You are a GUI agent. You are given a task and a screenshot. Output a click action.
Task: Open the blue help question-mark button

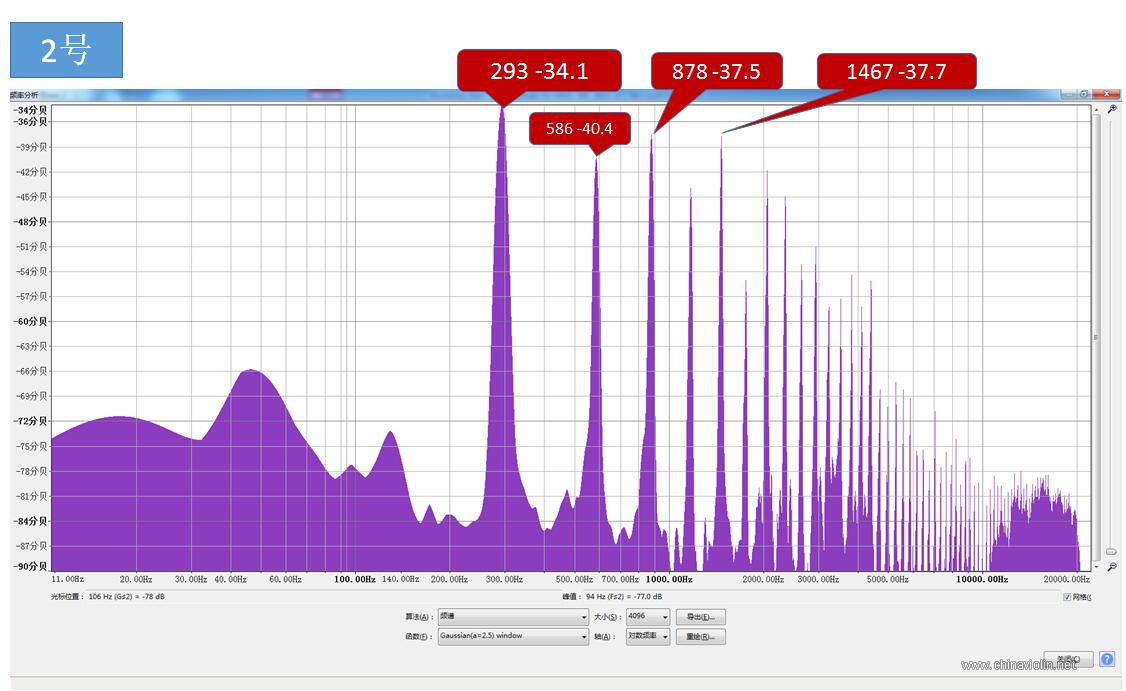click(1107, 659)
